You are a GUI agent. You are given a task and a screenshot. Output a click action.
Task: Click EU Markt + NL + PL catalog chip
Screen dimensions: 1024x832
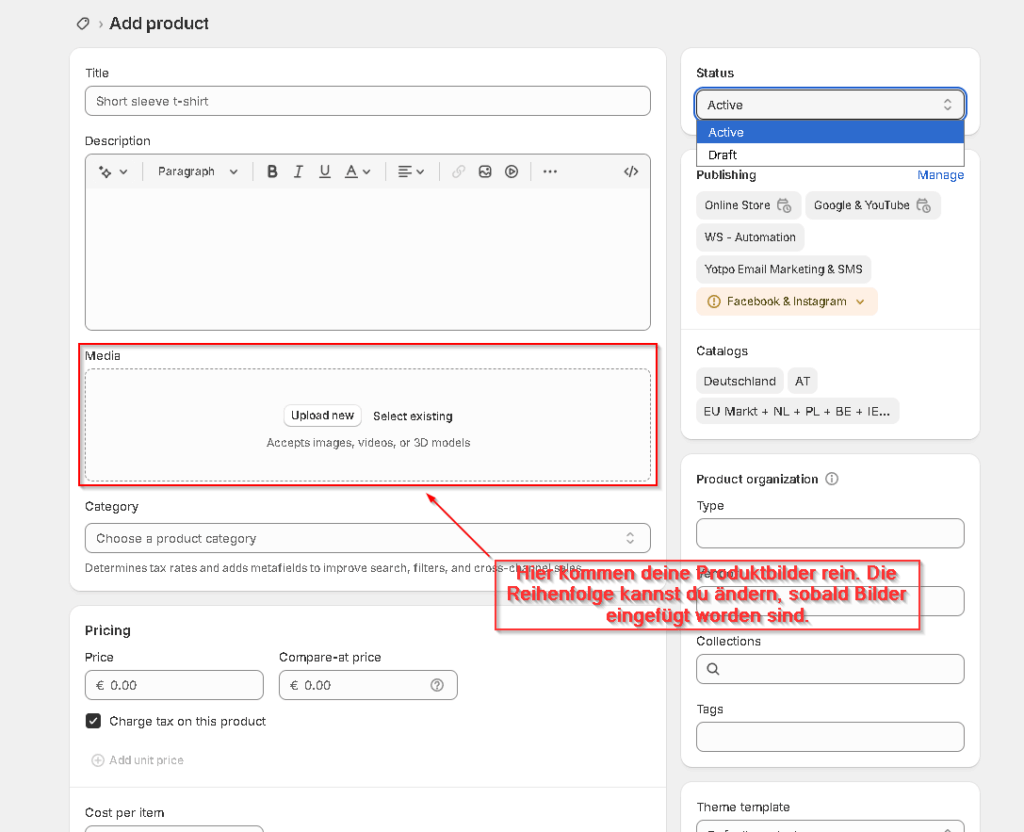pyautogui.click(x=797, y=411)
